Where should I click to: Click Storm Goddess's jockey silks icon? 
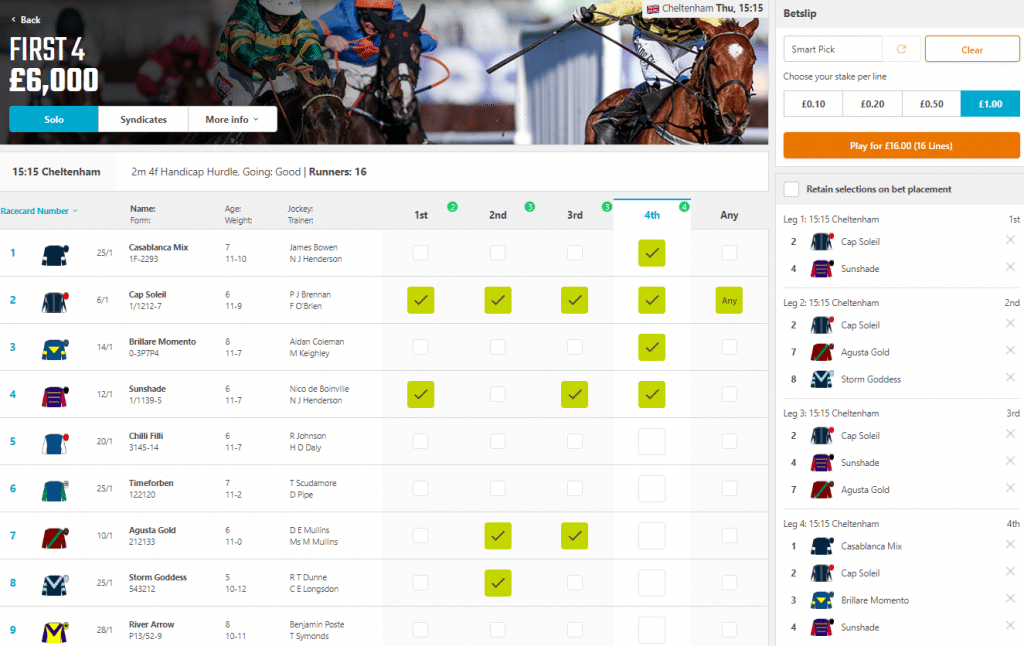coord(53,583)
